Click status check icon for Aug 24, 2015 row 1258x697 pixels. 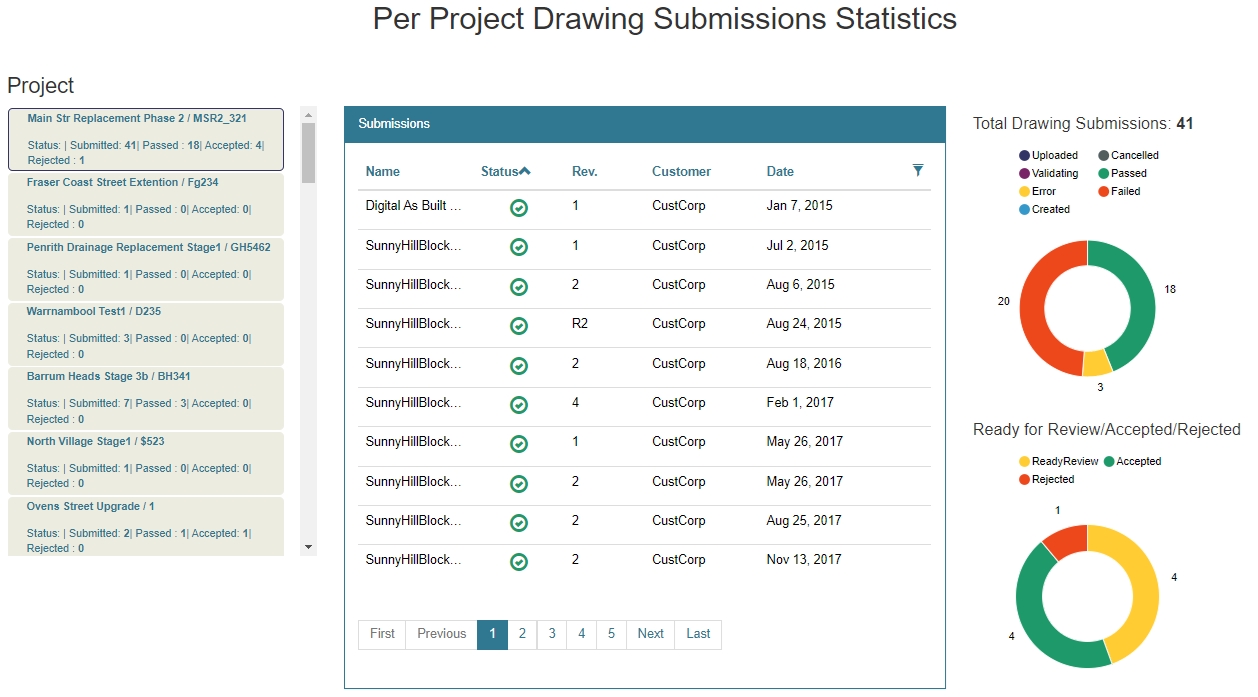pyautogui.click(x=519, y=326)
